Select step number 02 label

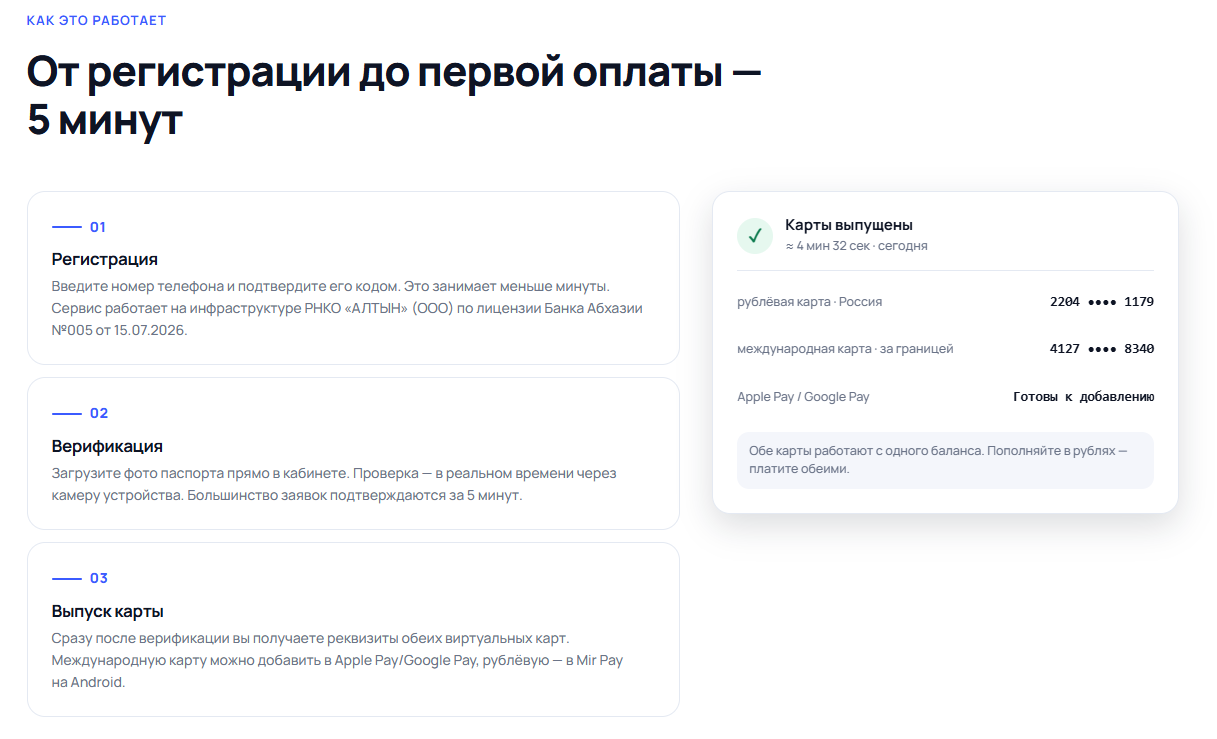(x=99, y=413)
